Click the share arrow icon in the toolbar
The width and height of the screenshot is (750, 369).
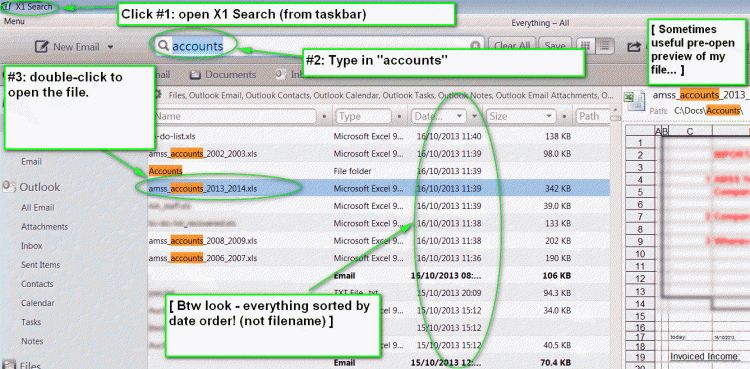[634, 46]
